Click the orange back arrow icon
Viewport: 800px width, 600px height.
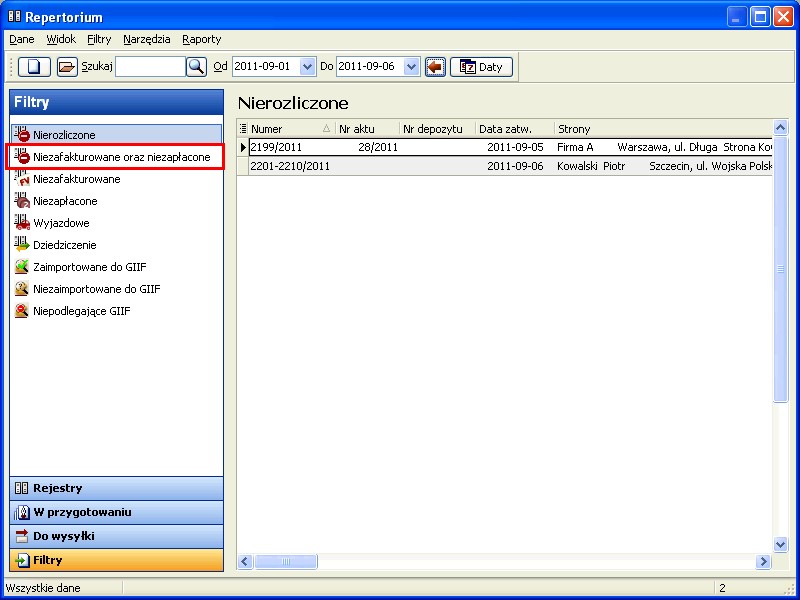click(x=435, y=67)
